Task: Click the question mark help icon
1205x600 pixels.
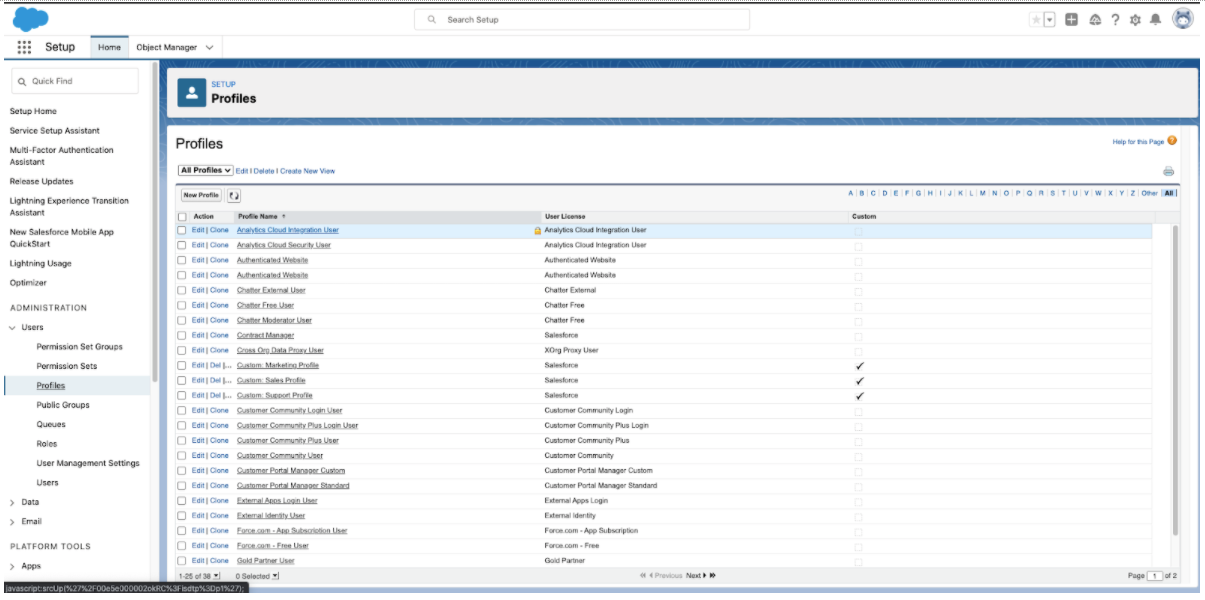Action: coord(1115,20)
